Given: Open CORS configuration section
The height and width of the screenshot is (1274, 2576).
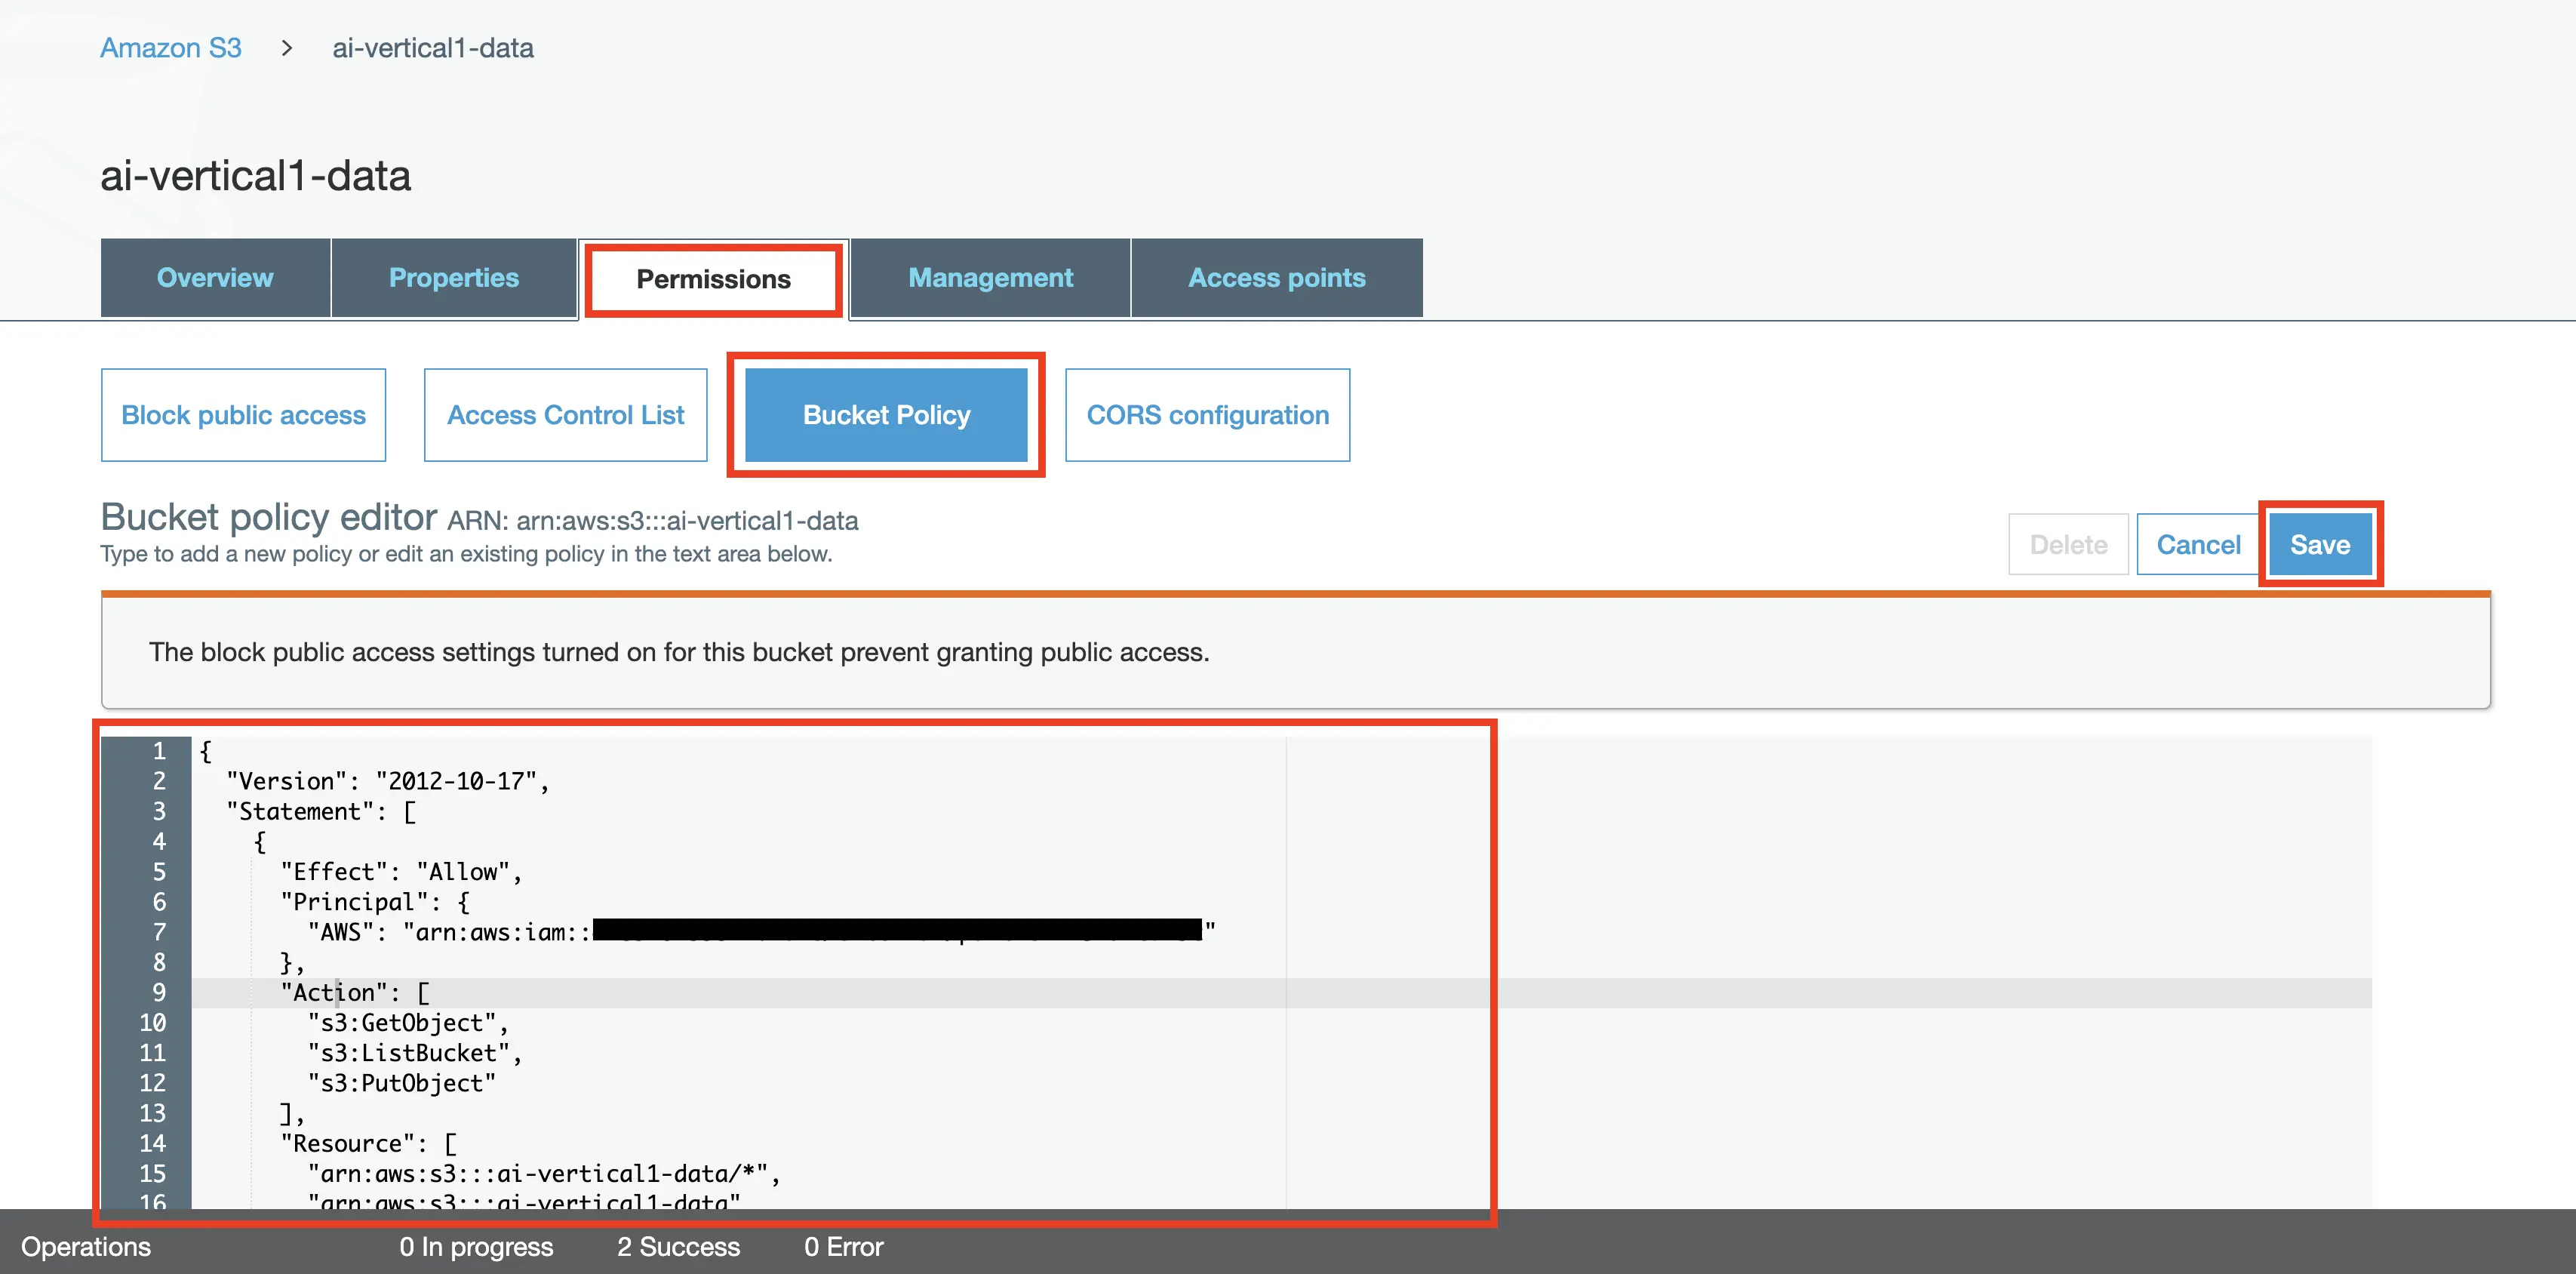Looking at the screenshot, I should (1207, 415).
